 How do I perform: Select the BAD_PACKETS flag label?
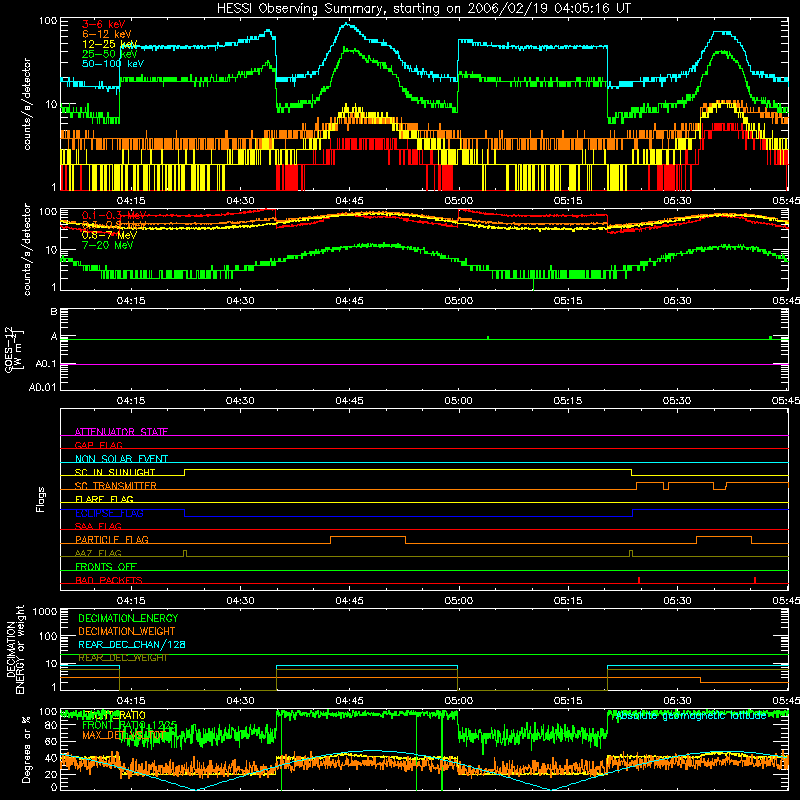tap(109, 580)
